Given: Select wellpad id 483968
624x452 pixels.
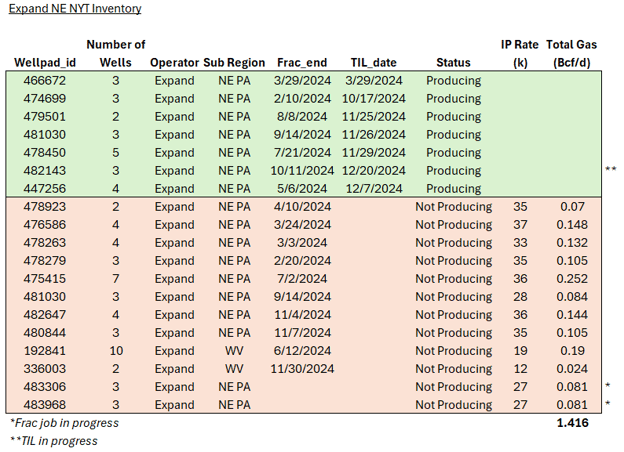Looking at the screenshot, I should pyautogui.click(x=44, y=405).
